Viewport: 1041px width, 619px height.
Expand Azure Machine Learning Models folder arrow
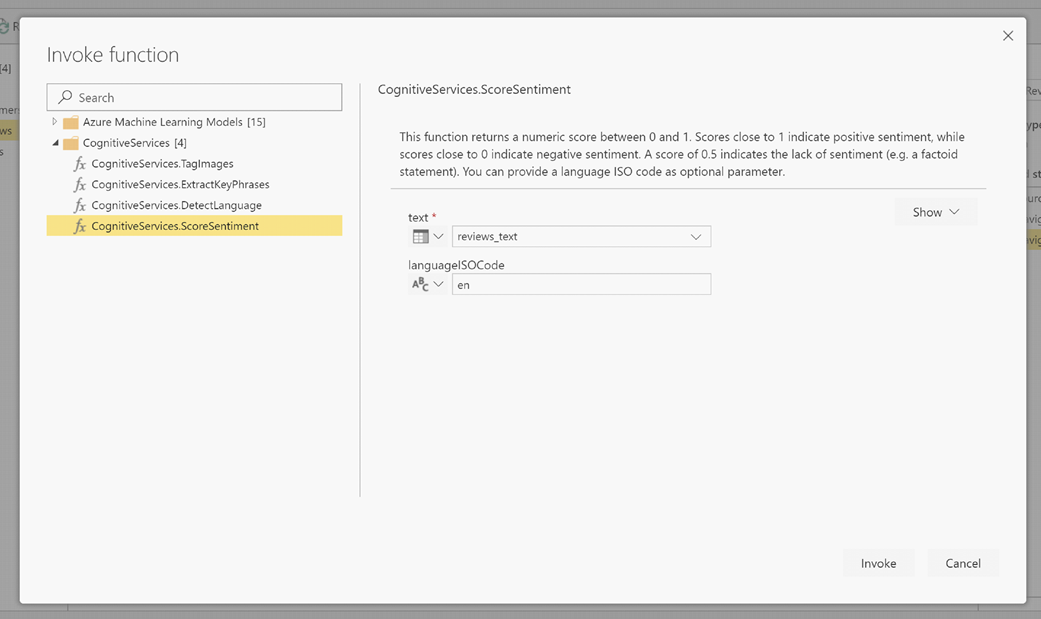(54, 122)
